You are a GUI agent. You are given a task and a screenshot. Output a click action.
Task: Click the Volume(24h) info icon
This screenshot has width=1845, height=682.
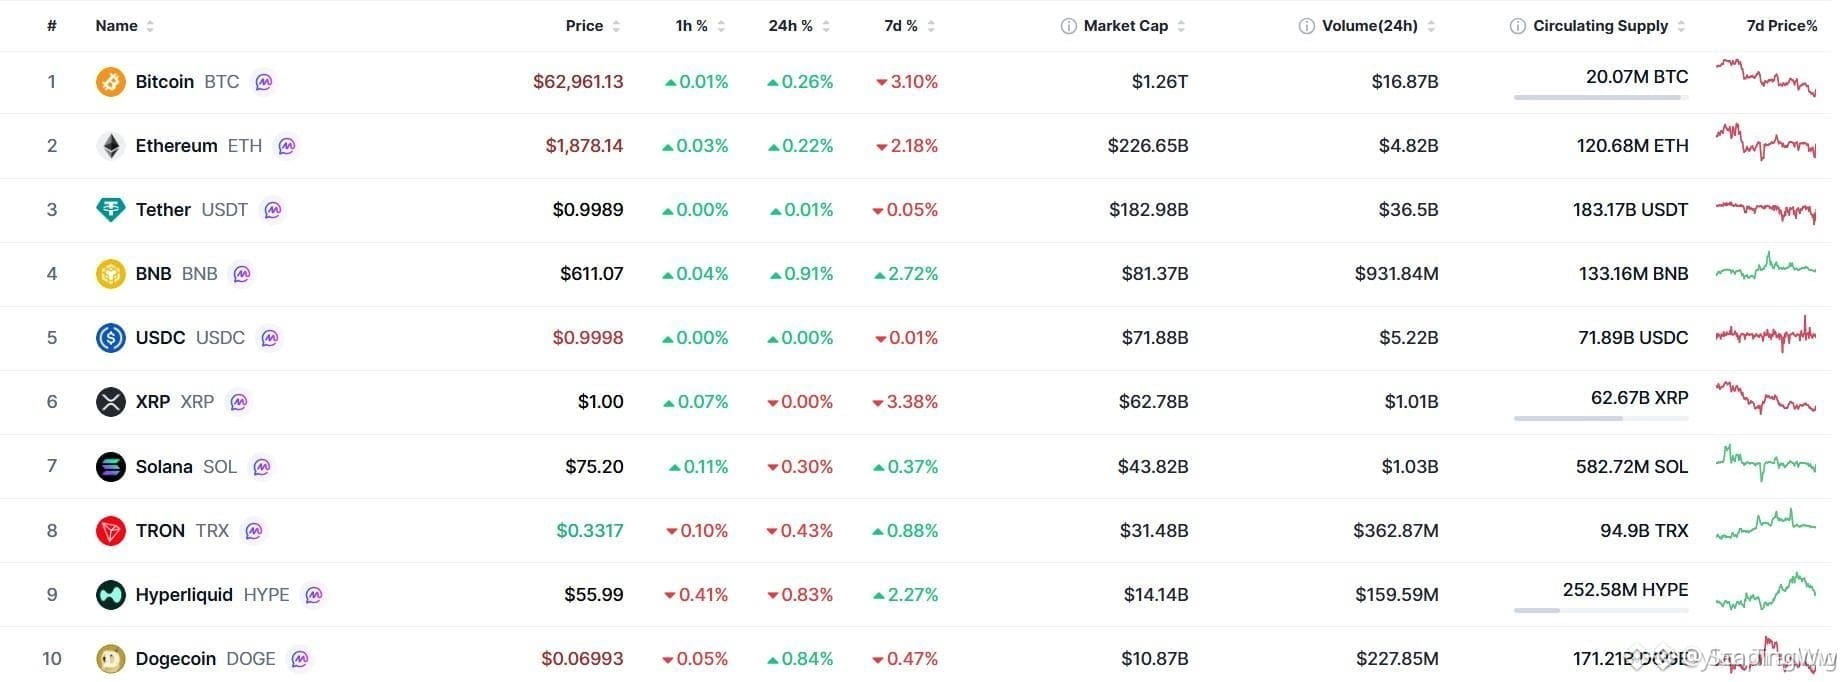point(1306,26)
